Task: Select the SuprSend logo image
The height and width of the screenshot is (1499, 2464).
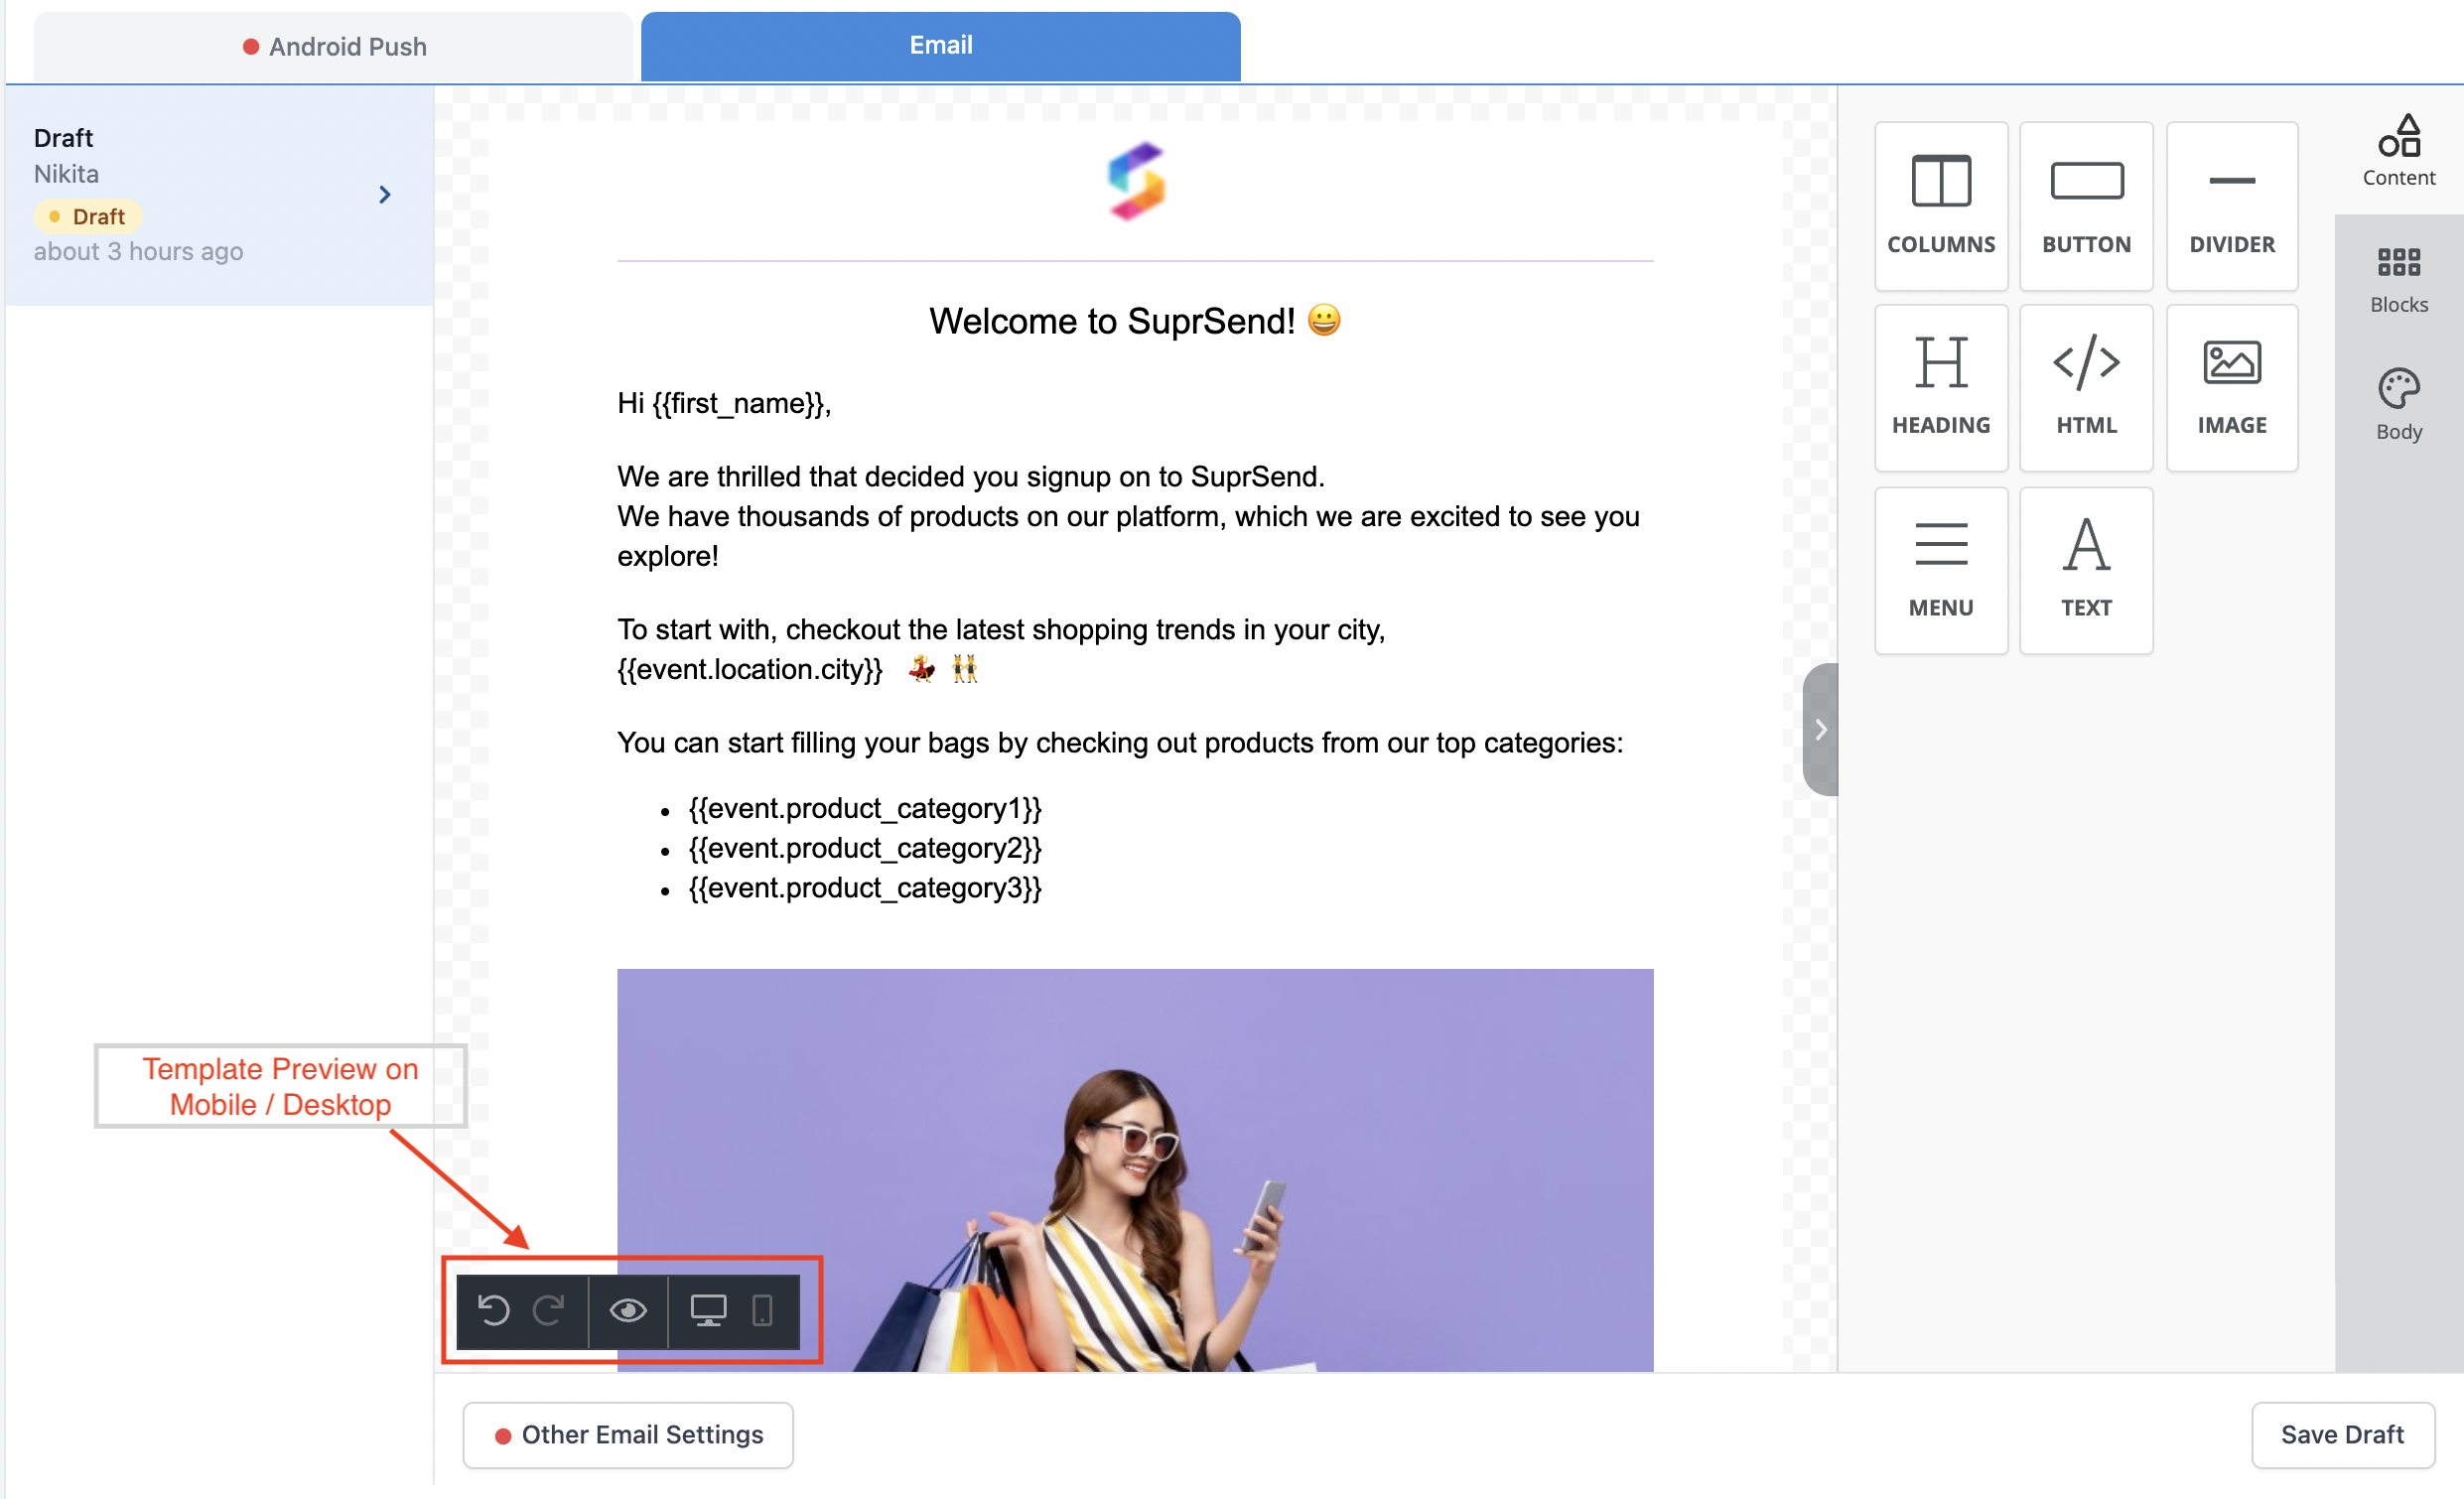Action: tap(1135, 181)
